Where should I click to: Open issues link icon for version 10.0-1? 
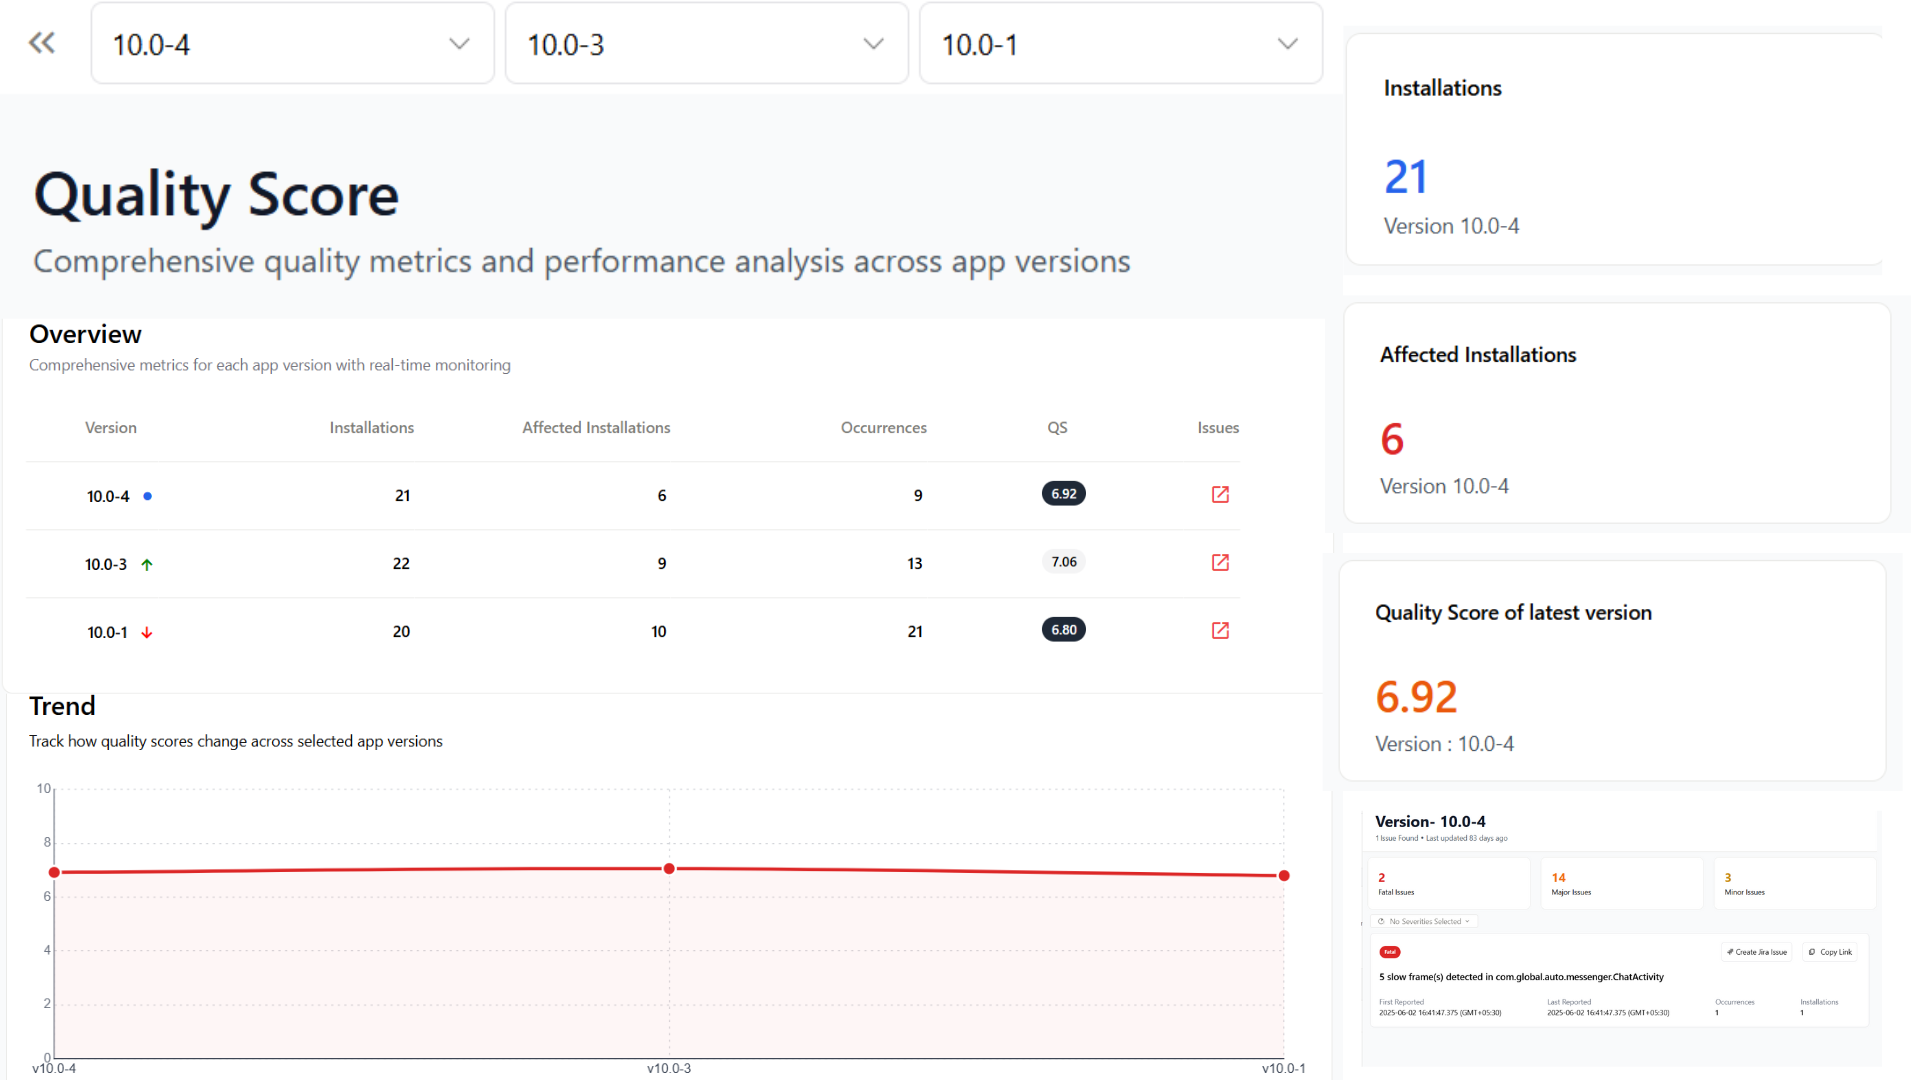(x=1220, y=631)
